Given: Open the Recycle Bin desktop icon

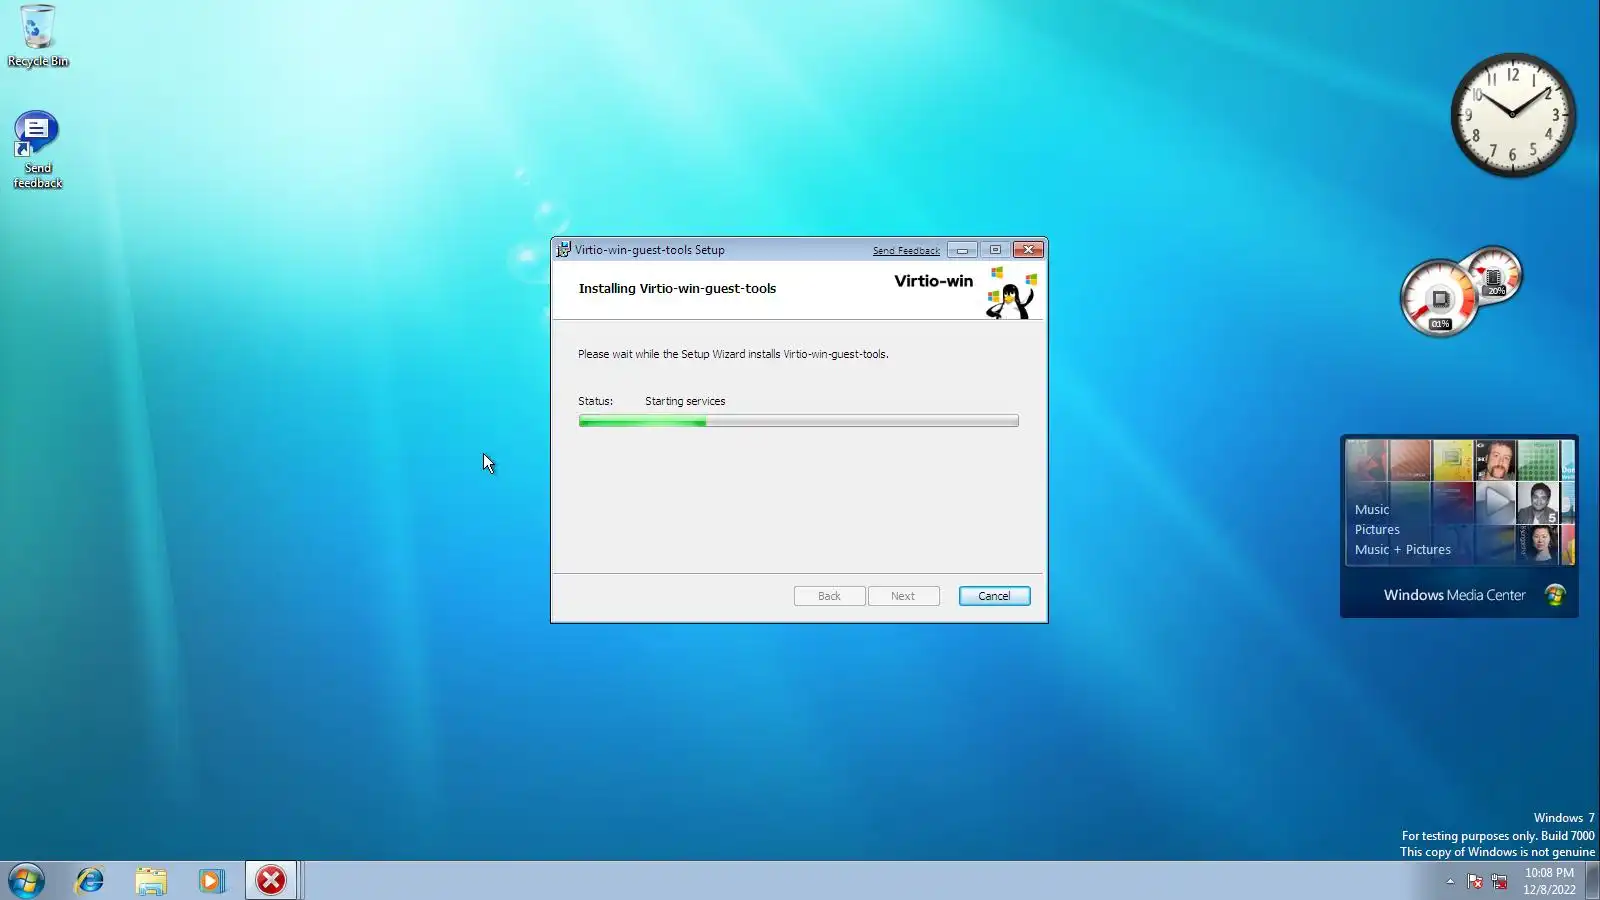Looking at the screenshot, I should point(38,36).
